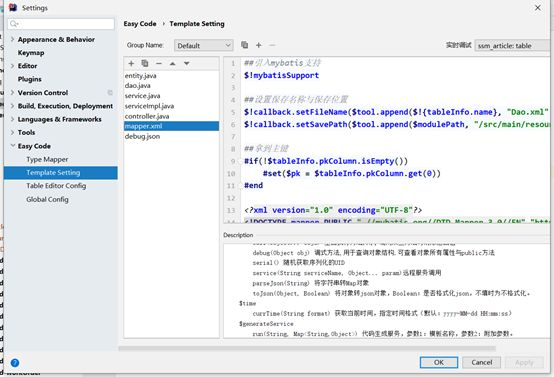Add a new template file
This screenshot has width=554, height=377.
[131, 64]
